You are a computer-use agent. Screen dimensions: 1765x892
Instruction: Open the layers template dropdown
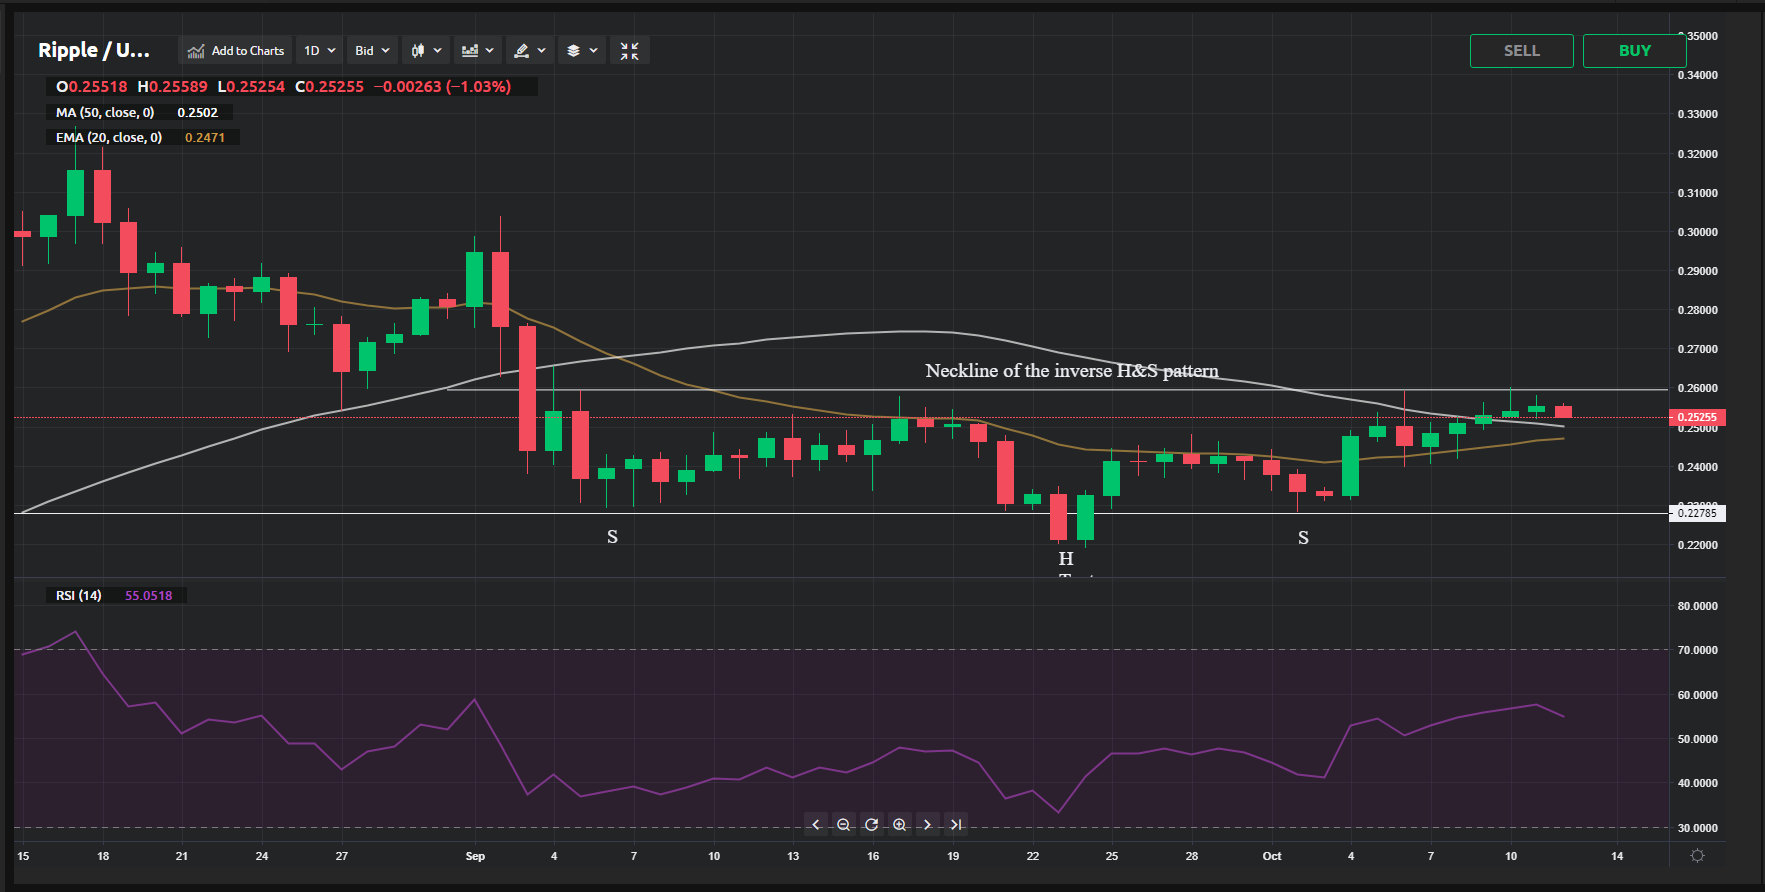tap(582, 51)
